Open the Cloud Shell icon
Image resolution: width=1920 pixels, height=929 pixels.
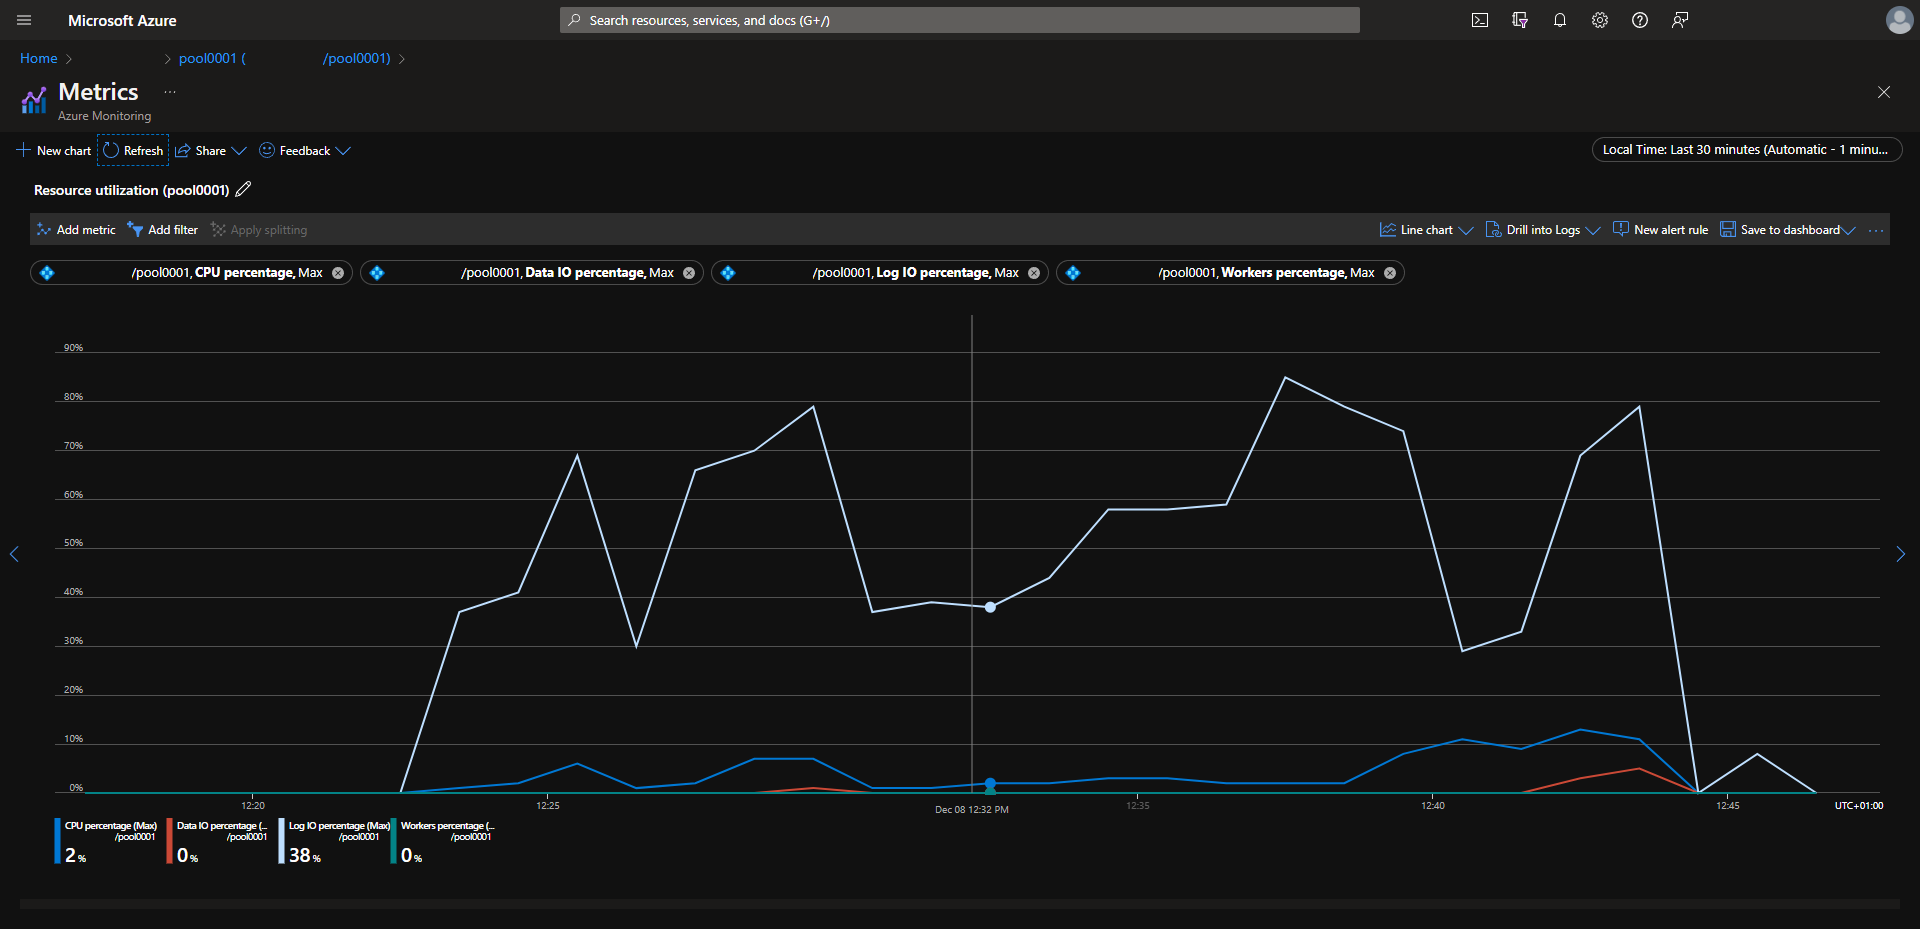pos(1480,20)
